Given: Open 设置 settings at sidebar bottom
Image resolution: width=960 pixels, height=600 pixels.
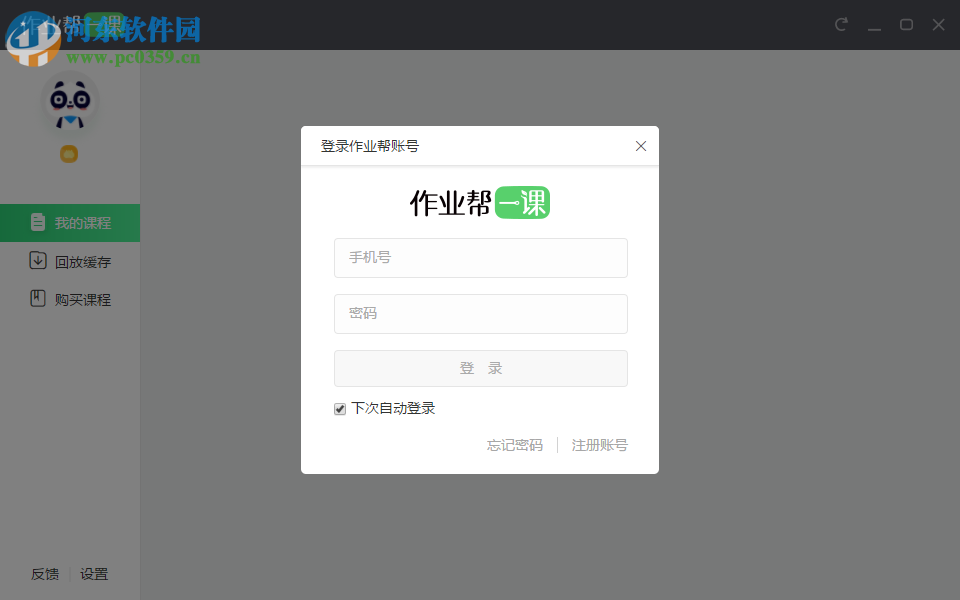Looking at the screenshot, I should pos(95,573).
